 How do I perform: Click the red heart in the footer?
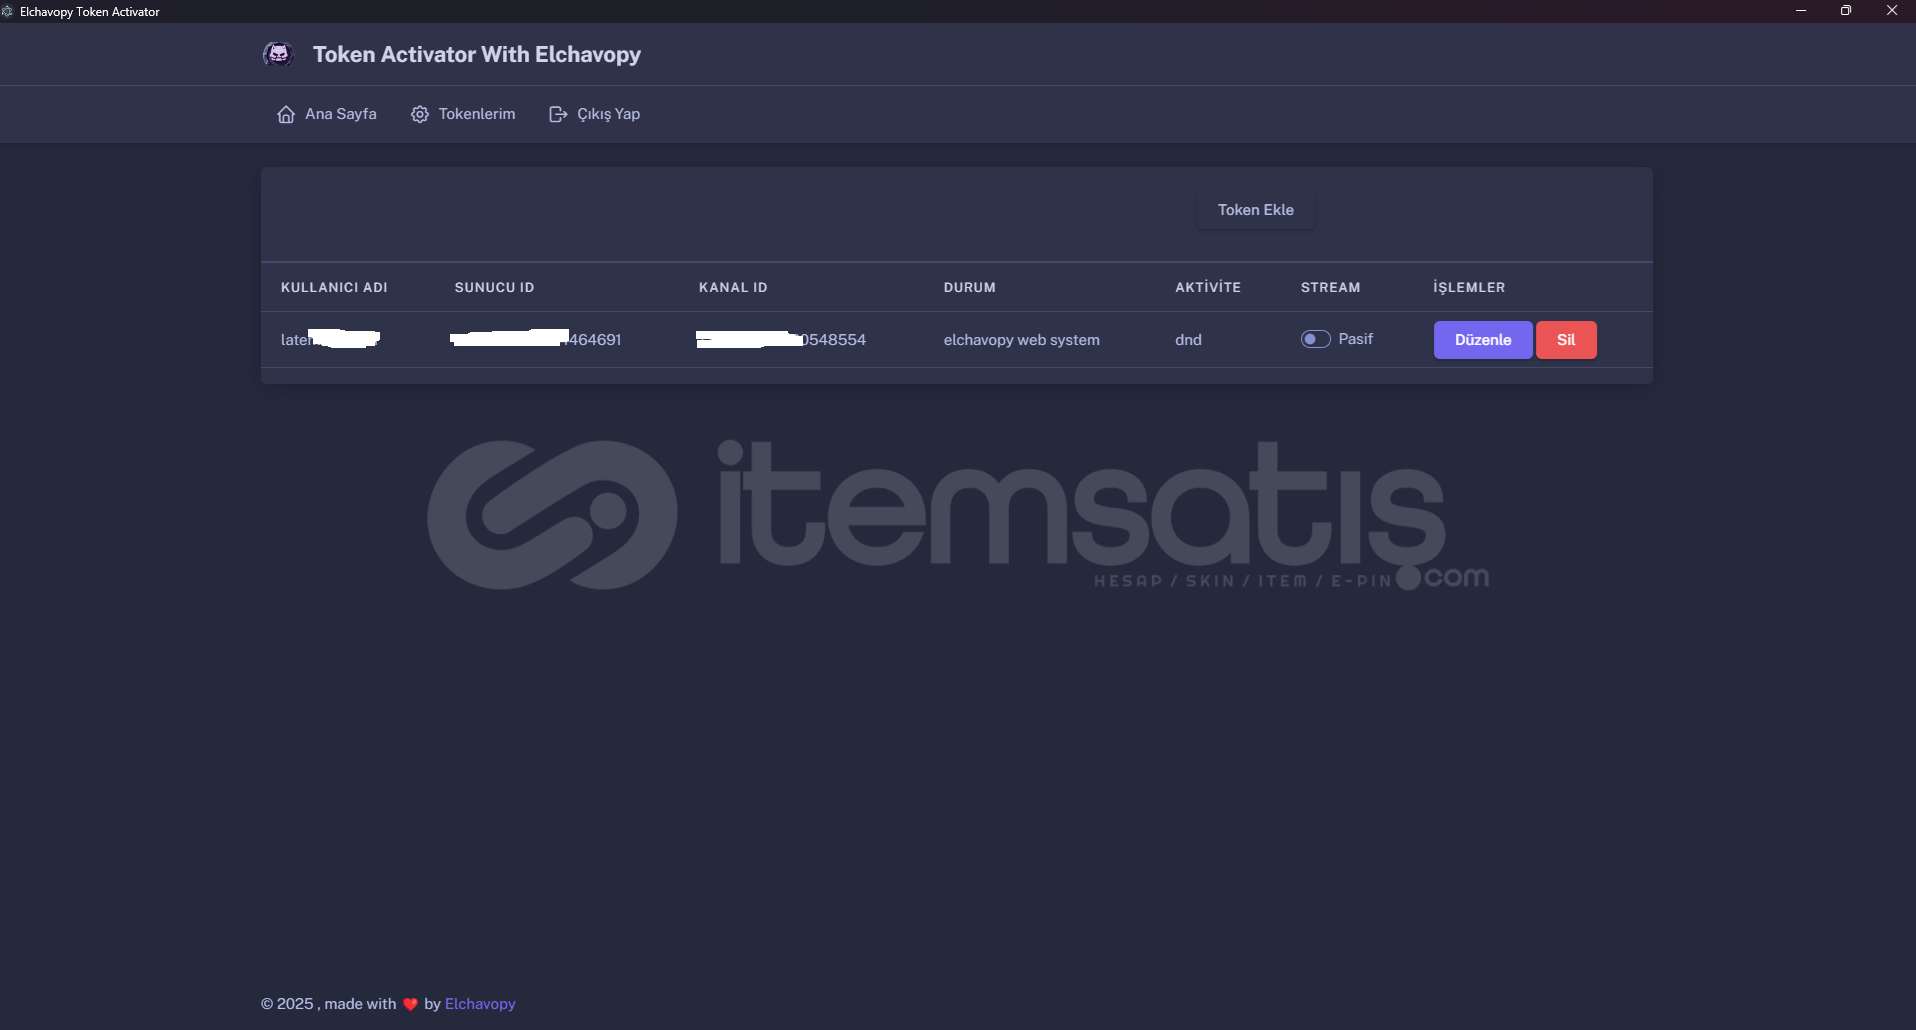[x=410, y=1004]
